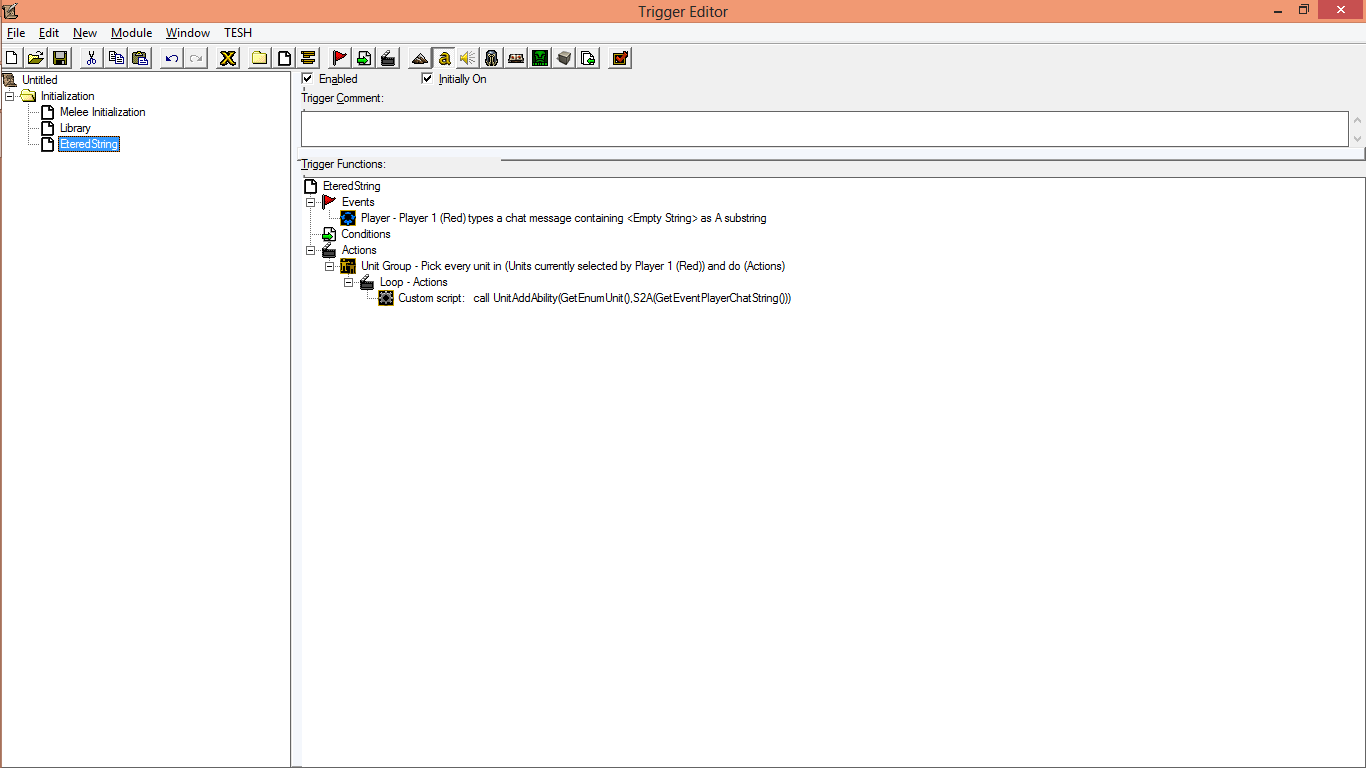Select the Library trigger
This screenshot has width=1366, height=768.
[75, 128]
